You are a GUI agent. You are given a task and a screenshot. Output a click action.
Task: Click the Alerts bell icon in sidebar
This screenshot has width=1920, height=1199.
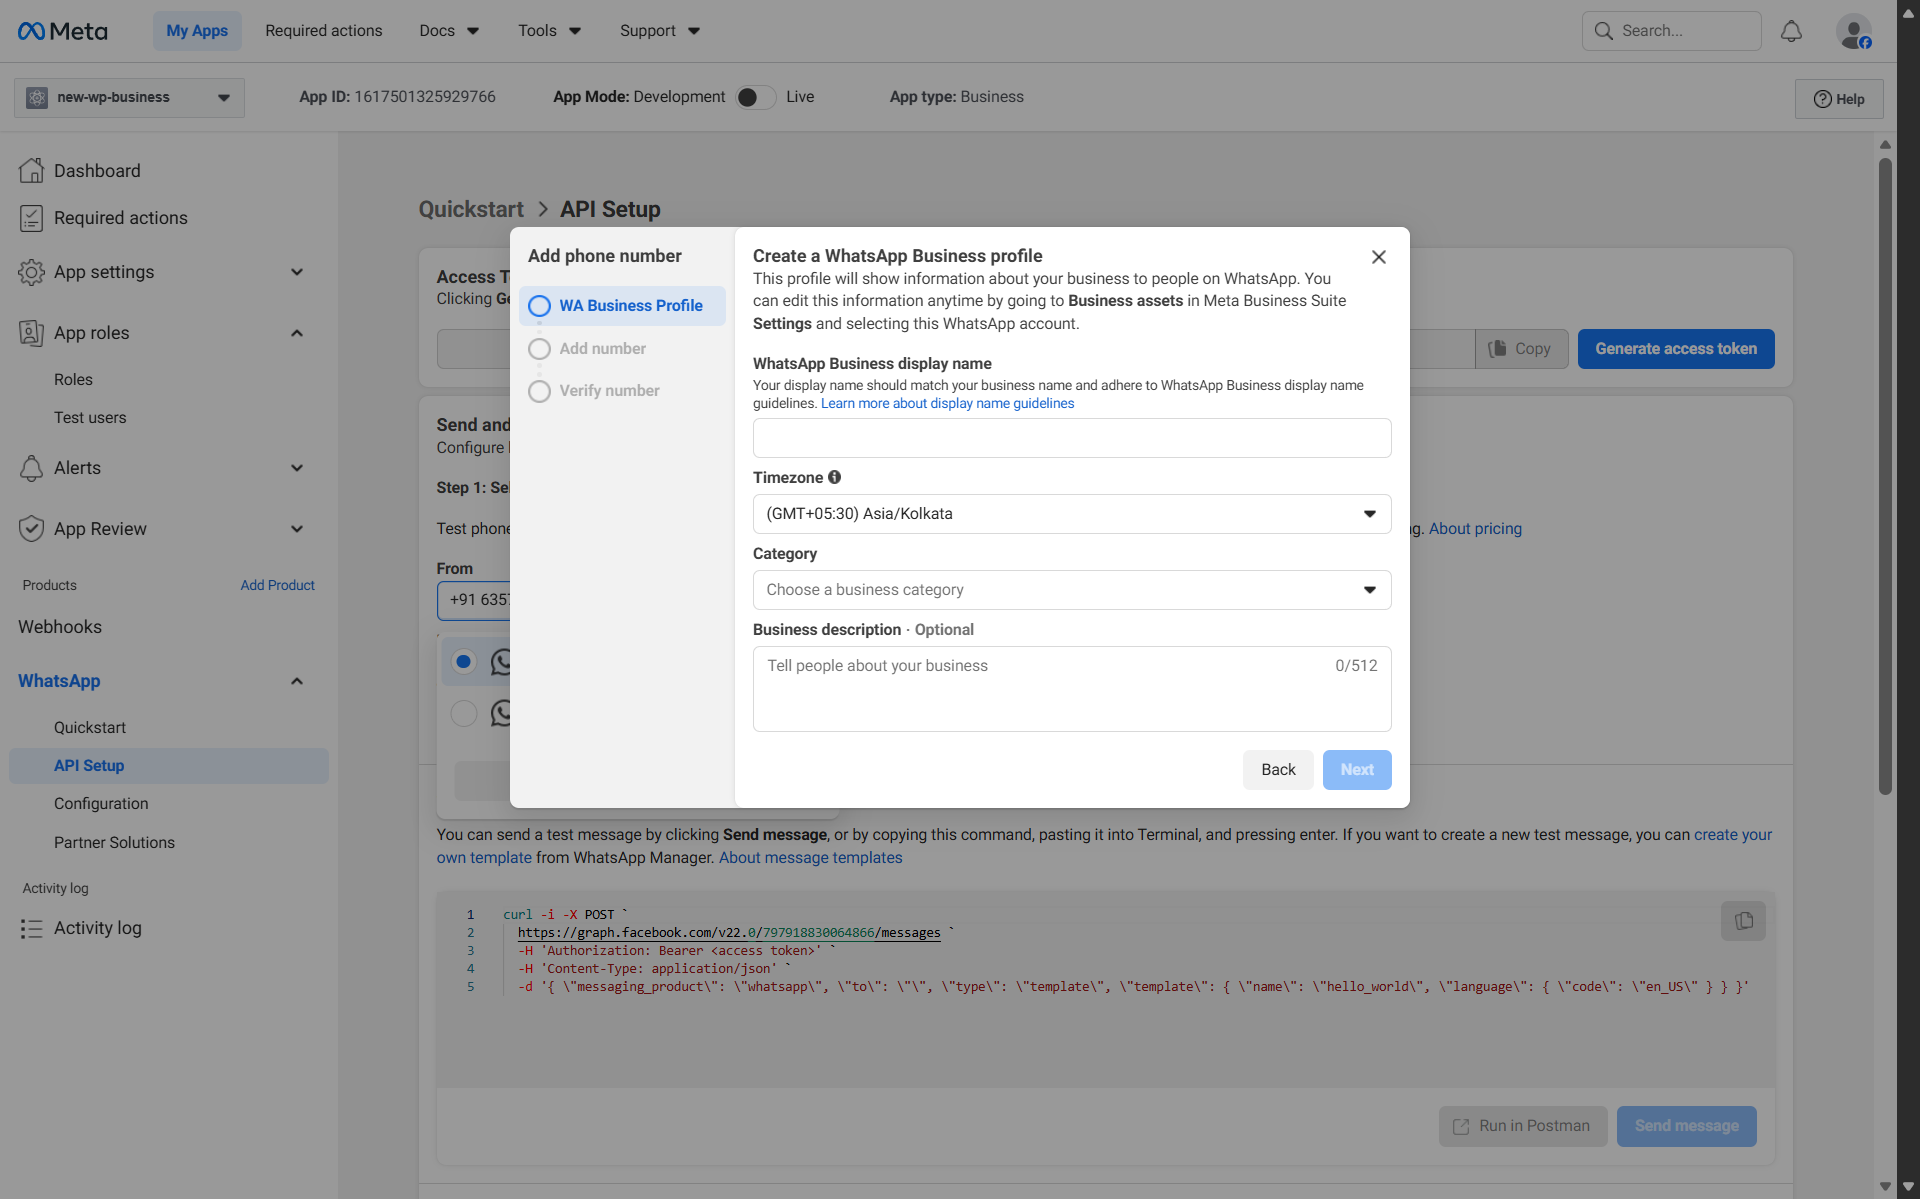click(31, 468)
